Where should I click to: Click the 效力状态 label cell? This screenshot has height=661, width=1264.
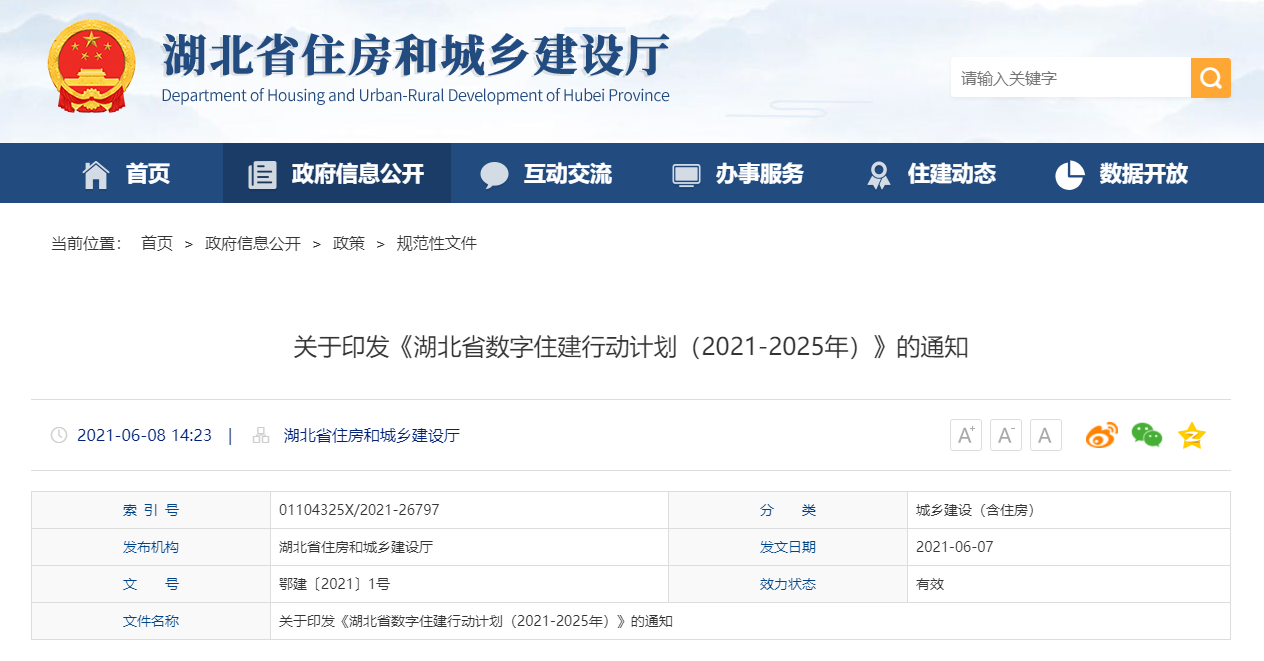788,584
